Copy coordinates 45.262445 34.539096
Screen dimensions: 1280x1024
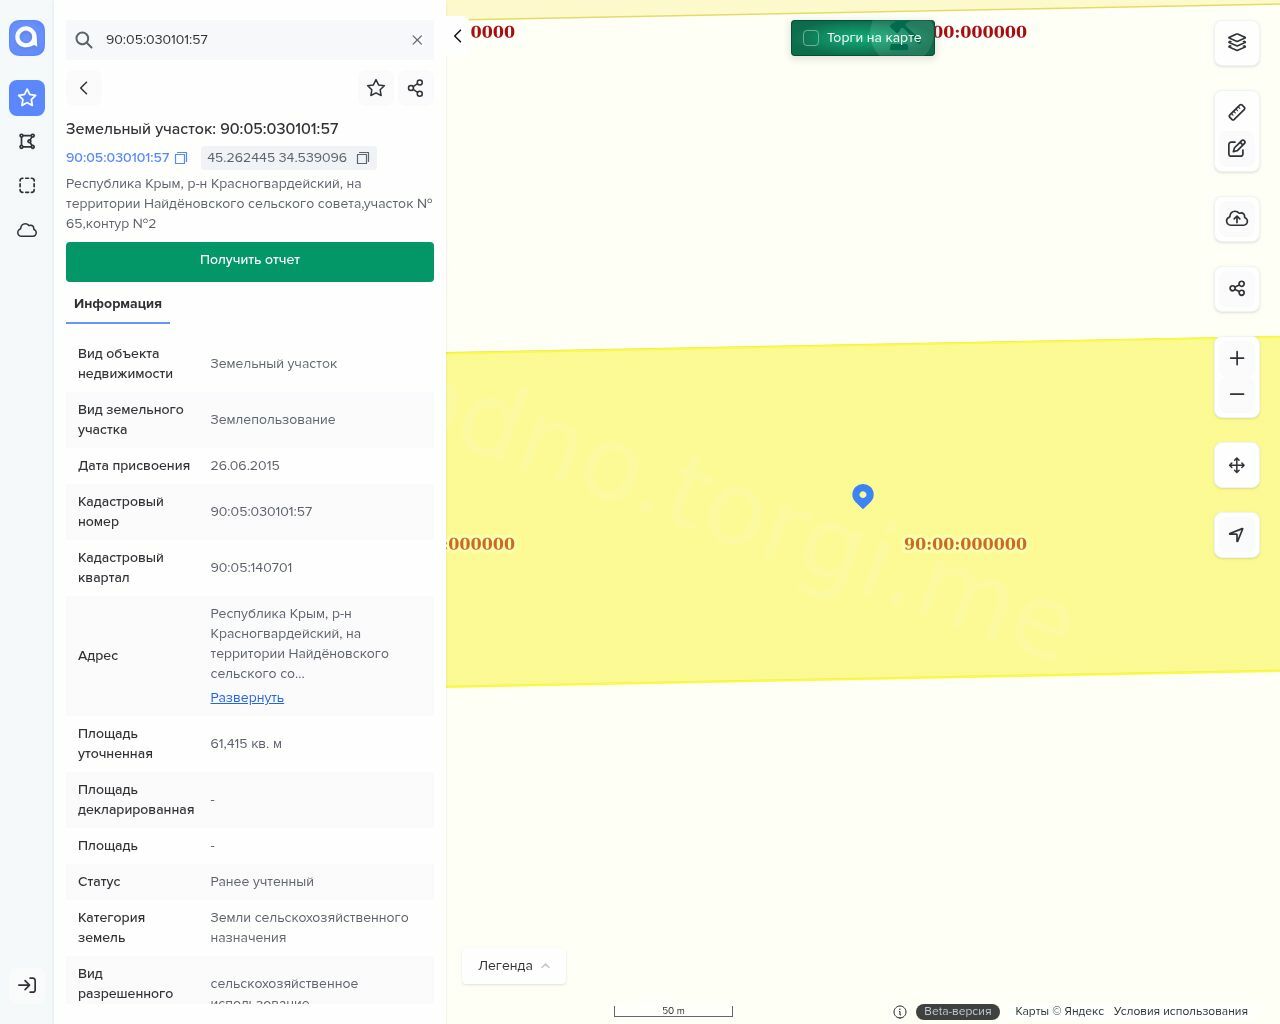point(363,158)
